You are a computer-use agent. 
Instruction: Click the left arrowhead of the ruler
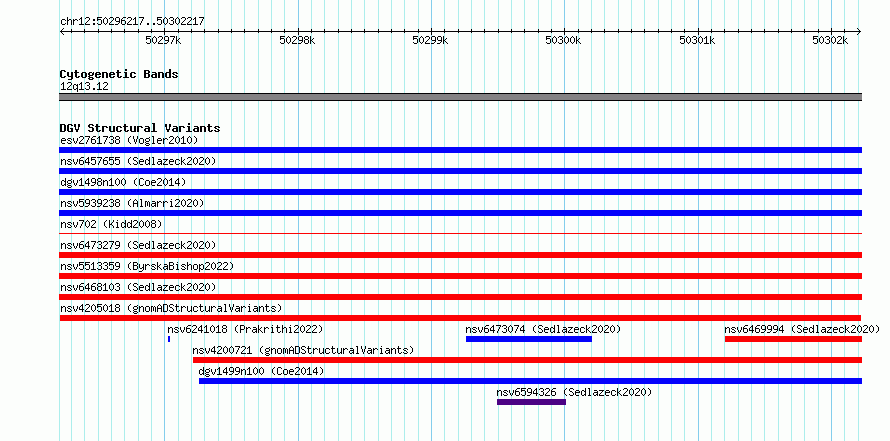click(62, 31)
